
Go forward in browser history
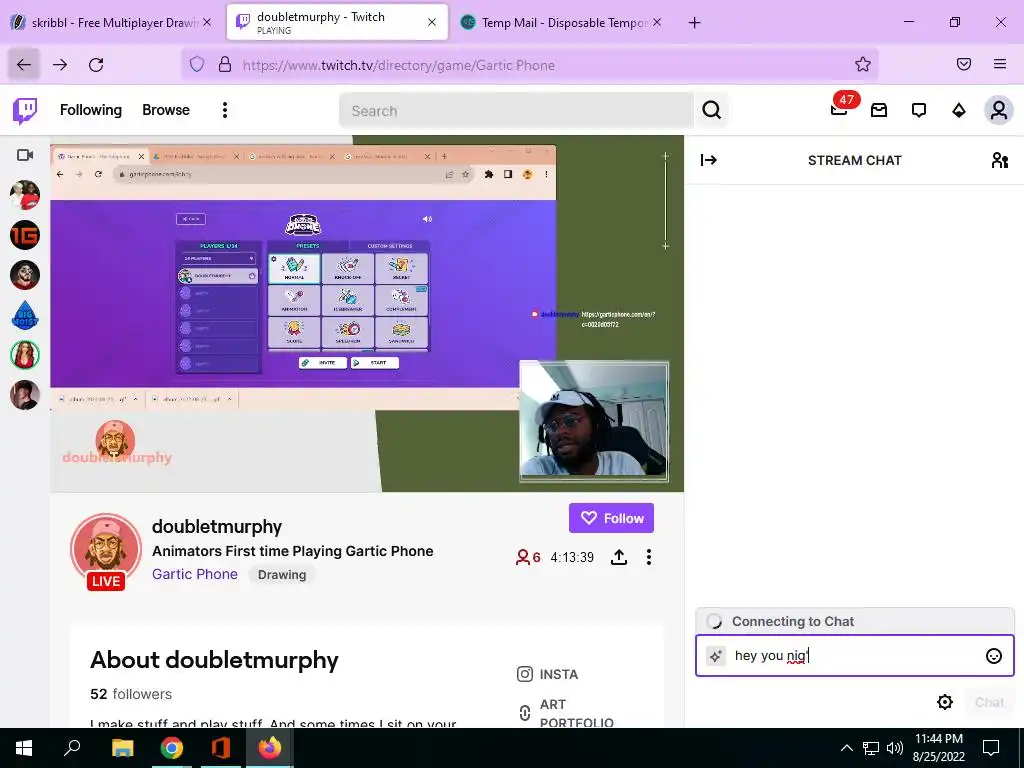(59, 64)
